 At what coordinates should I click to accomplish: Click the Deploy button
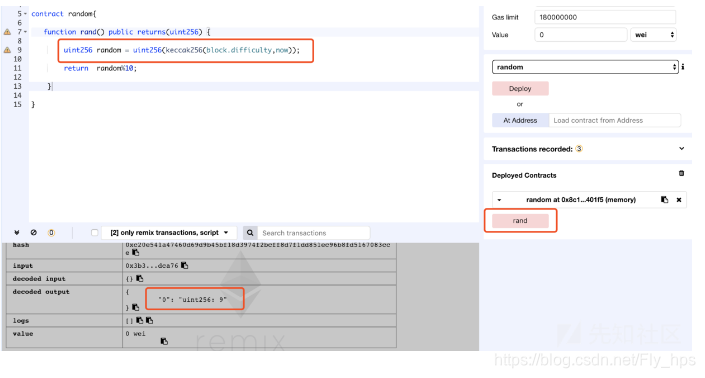[x=520, y=89]
